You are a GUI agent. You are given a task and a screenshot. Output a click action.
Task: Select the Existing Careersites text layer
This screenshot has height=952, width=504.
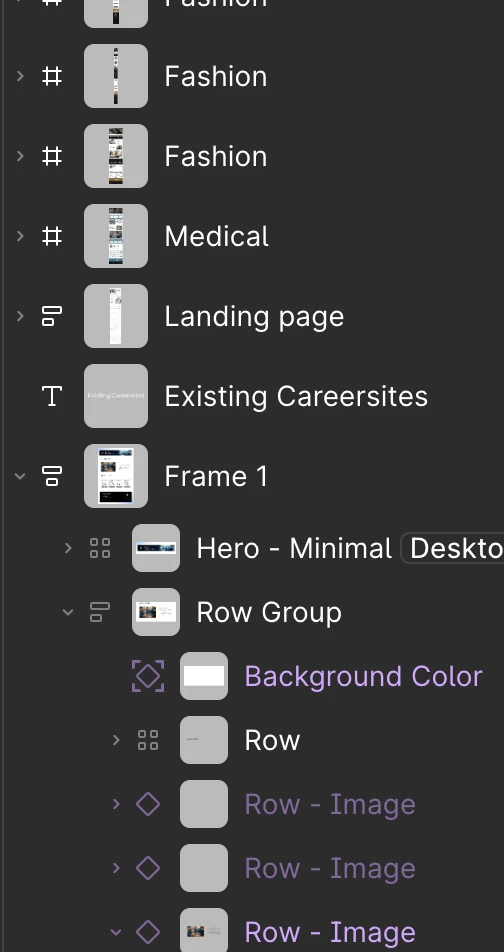pyautogui.click(x=296, y=396)
